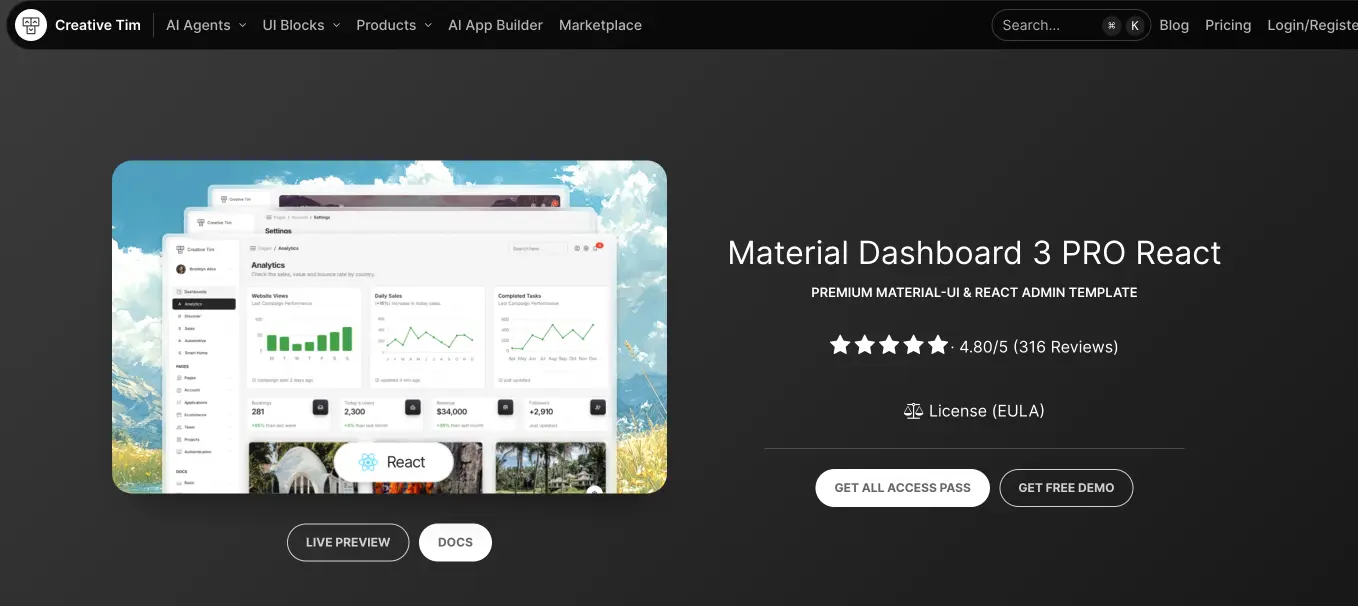
Task: Open the Blog link
Action: point(1174,25)
